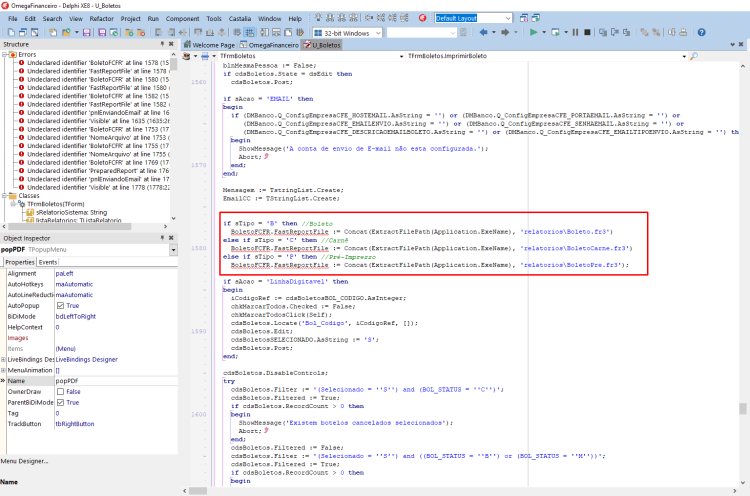Open the TFrmBoletos.ImprimirBoleto method dropdown
This screenshot has height=496, width=750.
(684, 56)
